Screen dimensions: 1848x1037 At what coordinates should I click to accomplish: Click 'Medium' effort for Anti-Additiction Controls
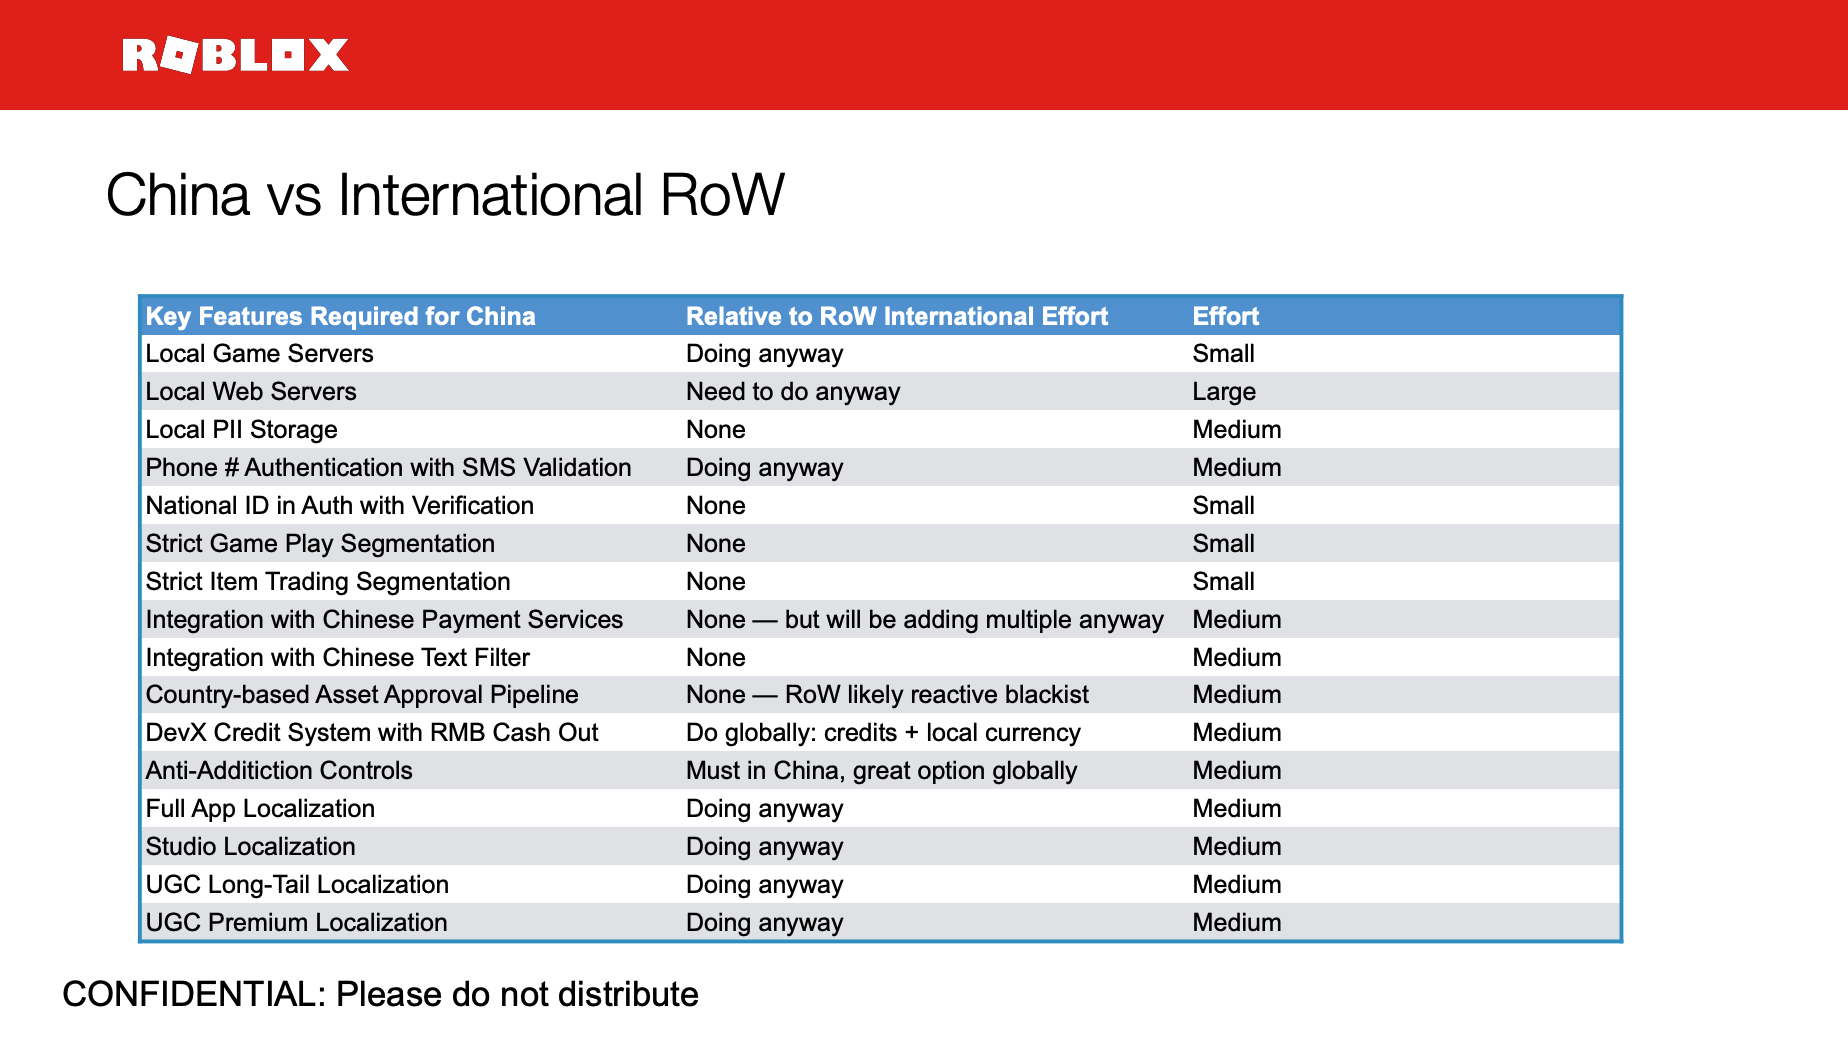coord(1236,771)
